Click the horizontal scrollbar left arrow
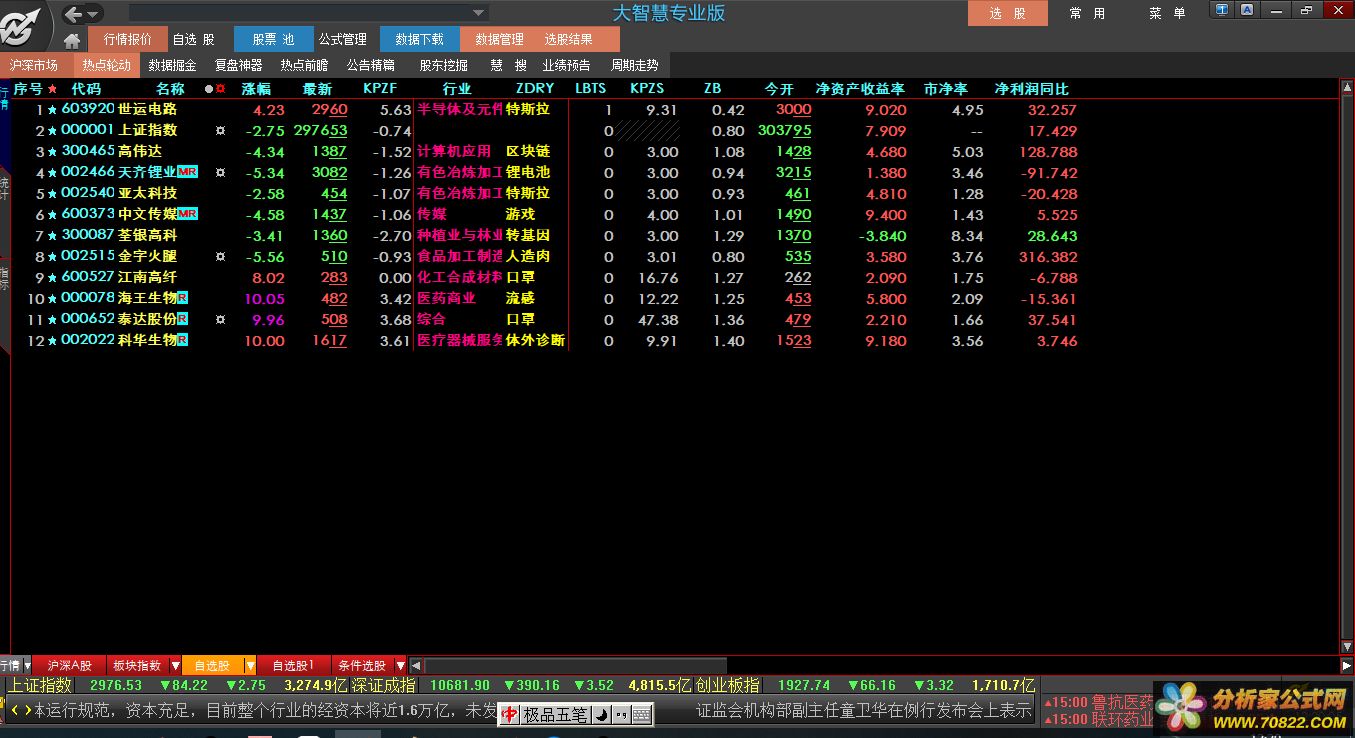 [417, 666]
